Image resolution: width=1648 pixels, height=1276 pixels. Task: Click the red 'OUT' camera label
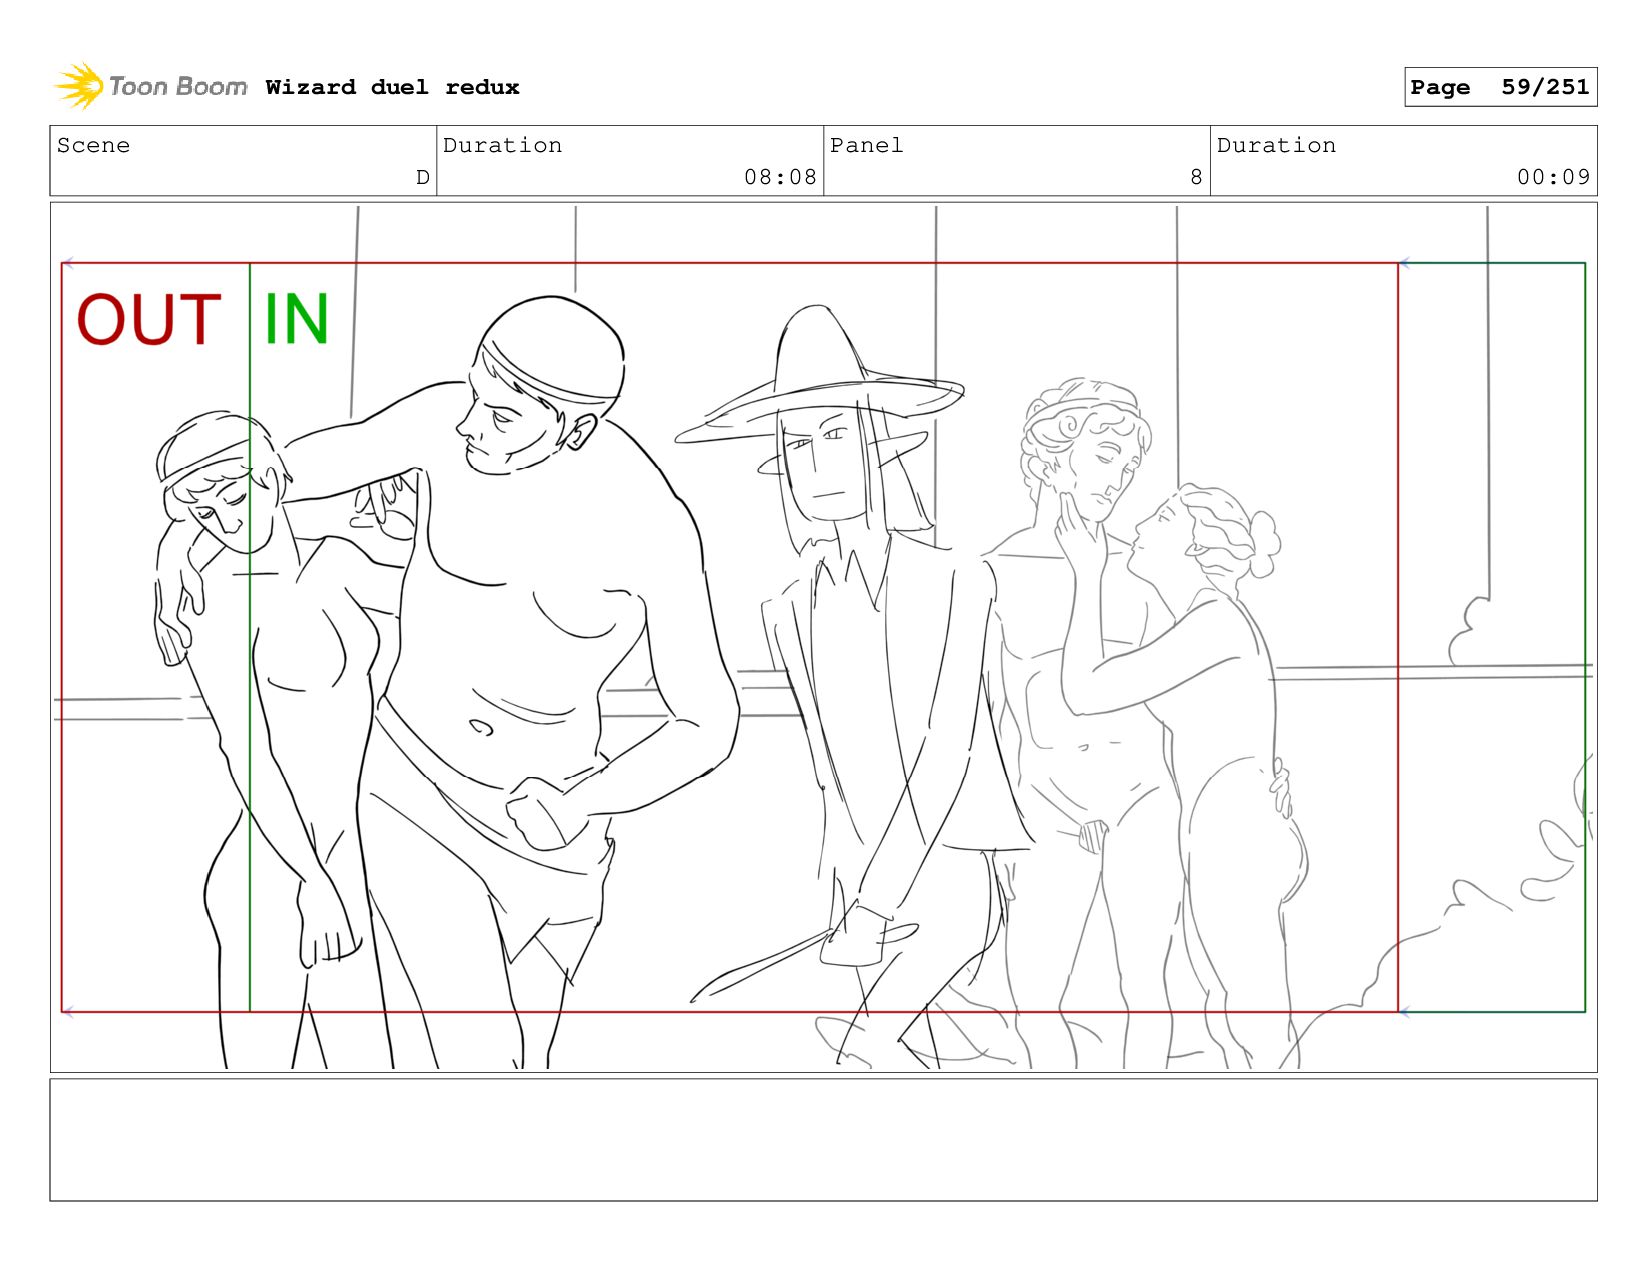tap(149, 320)
